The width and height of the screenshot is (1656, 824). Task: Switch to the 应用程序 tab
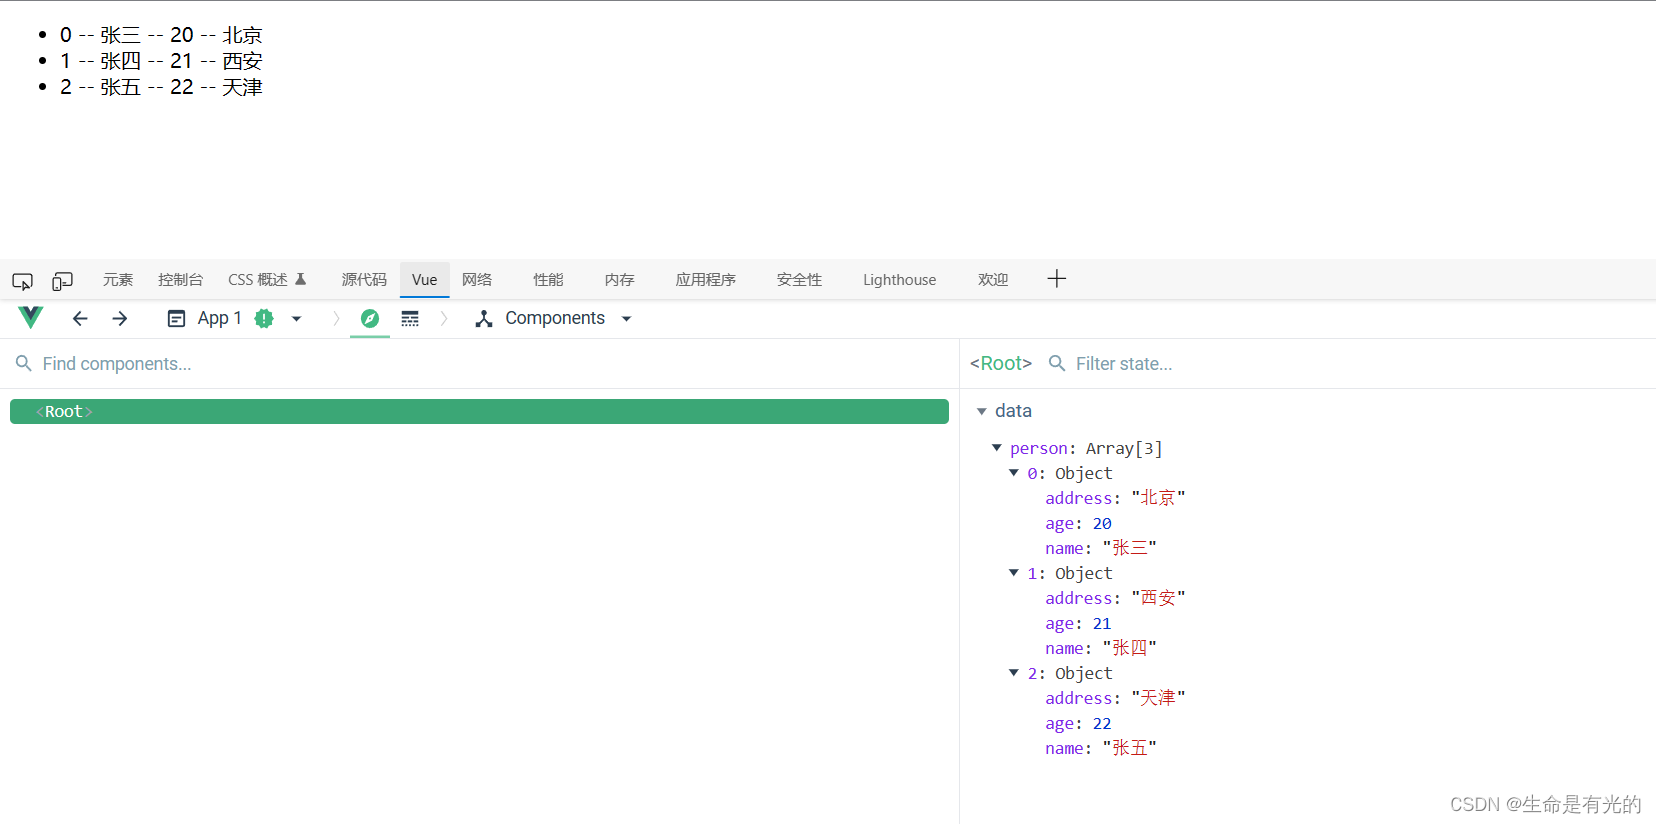coord(706,280)
